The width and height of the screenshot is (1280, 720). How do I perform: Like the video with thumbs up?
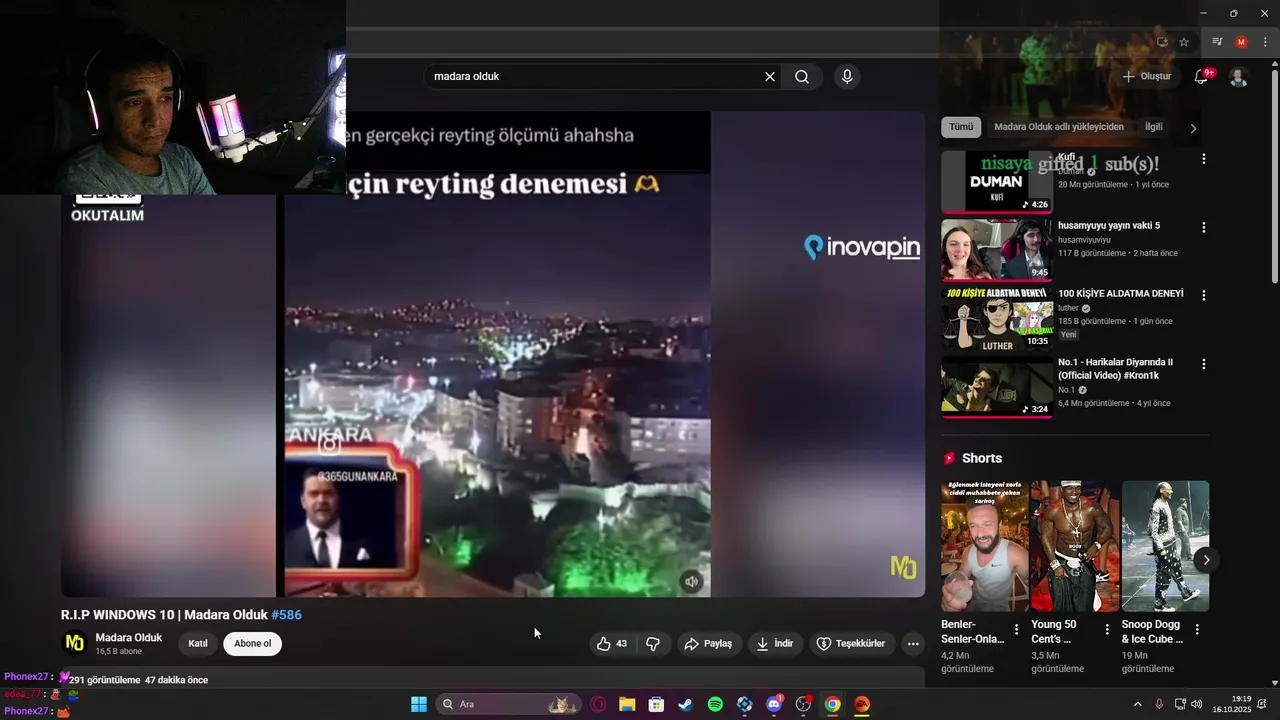point(611,644)
